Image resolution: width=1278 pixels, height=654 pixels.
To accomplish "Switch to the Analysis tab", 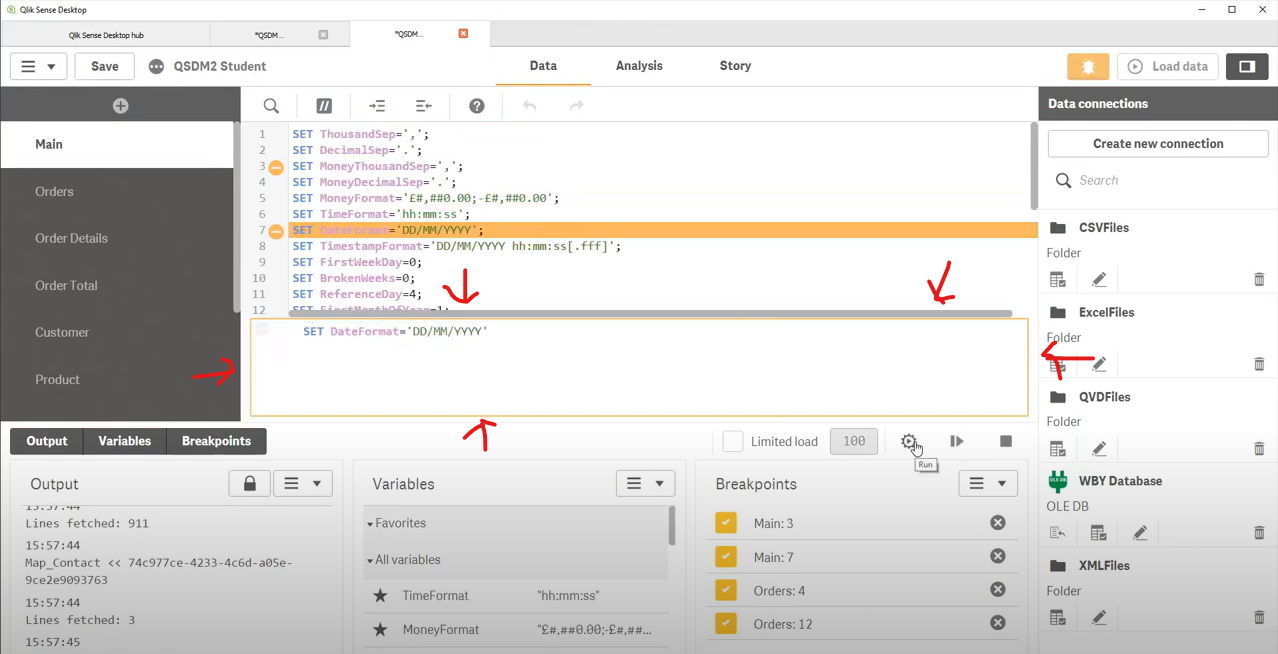I will pos(639,66).
